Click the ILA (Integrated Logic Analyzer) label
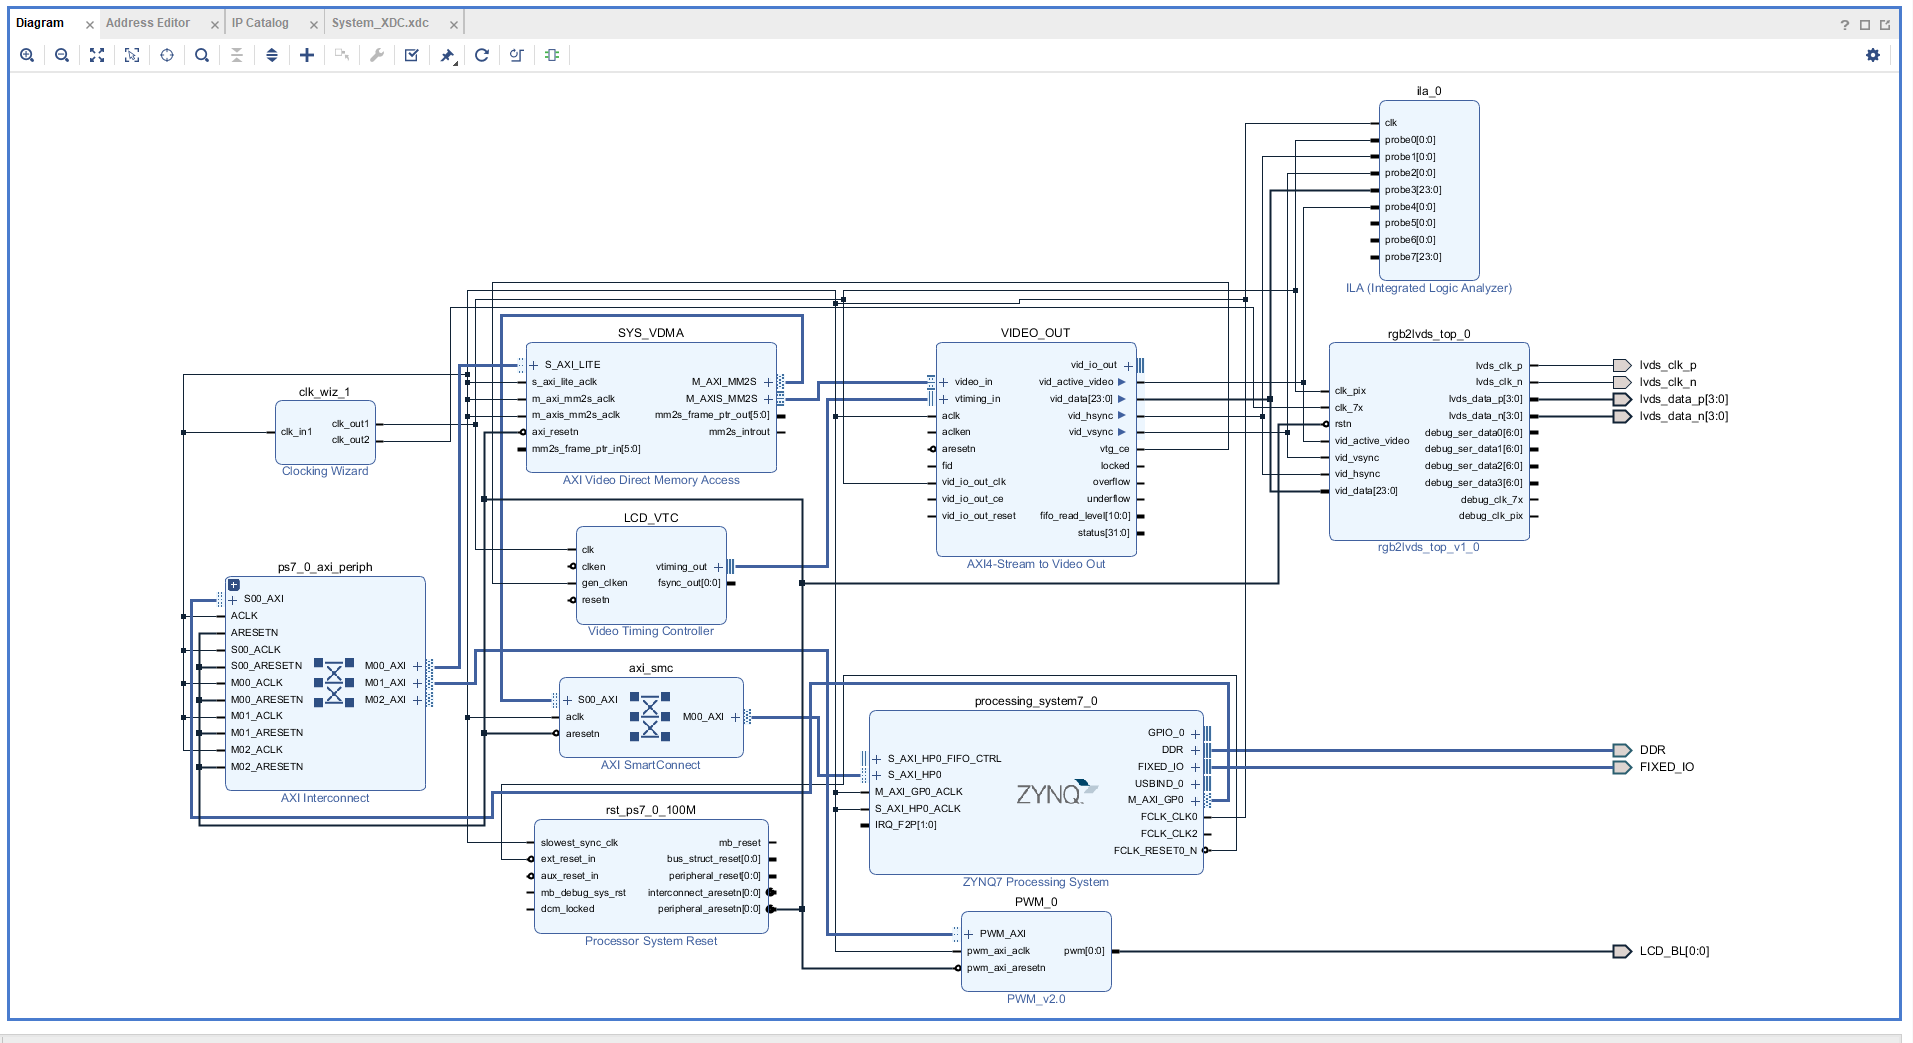The height and width of the screenshot is (1043, 1913). 1429,288
